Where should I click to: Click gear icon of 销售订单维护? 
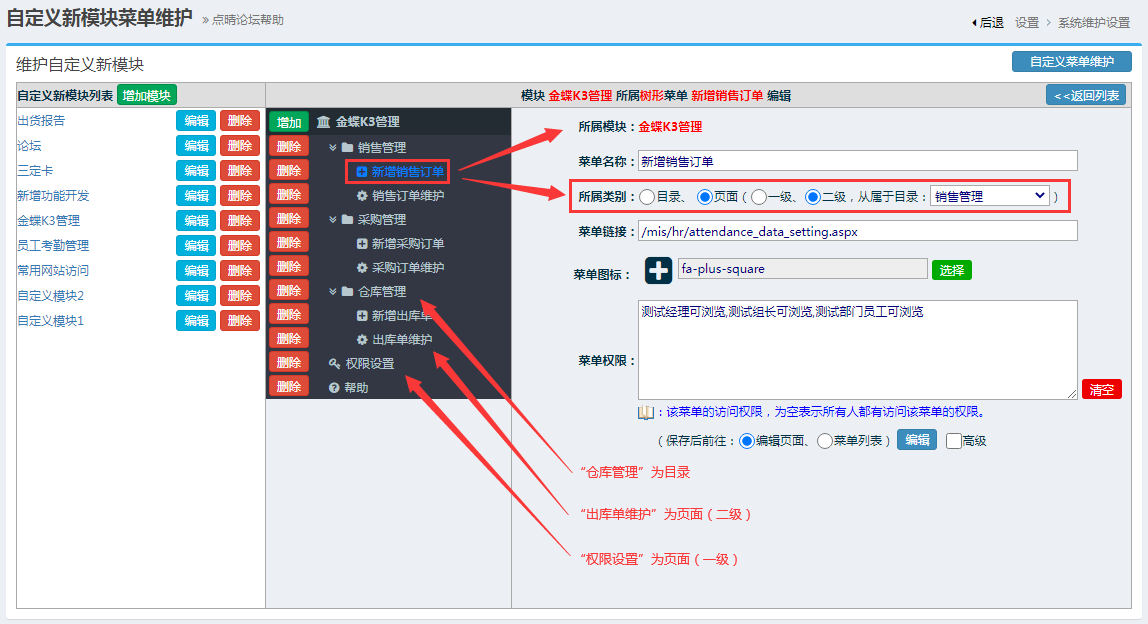362,196
